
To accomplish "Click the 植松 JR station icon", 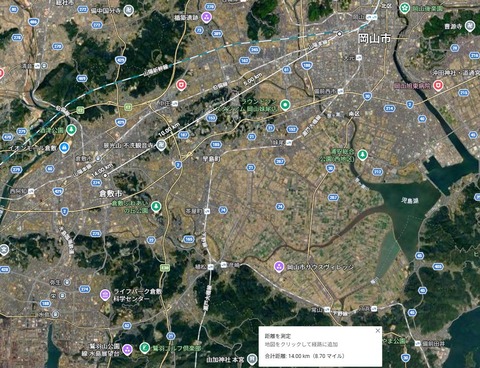I will click(211, 267).
